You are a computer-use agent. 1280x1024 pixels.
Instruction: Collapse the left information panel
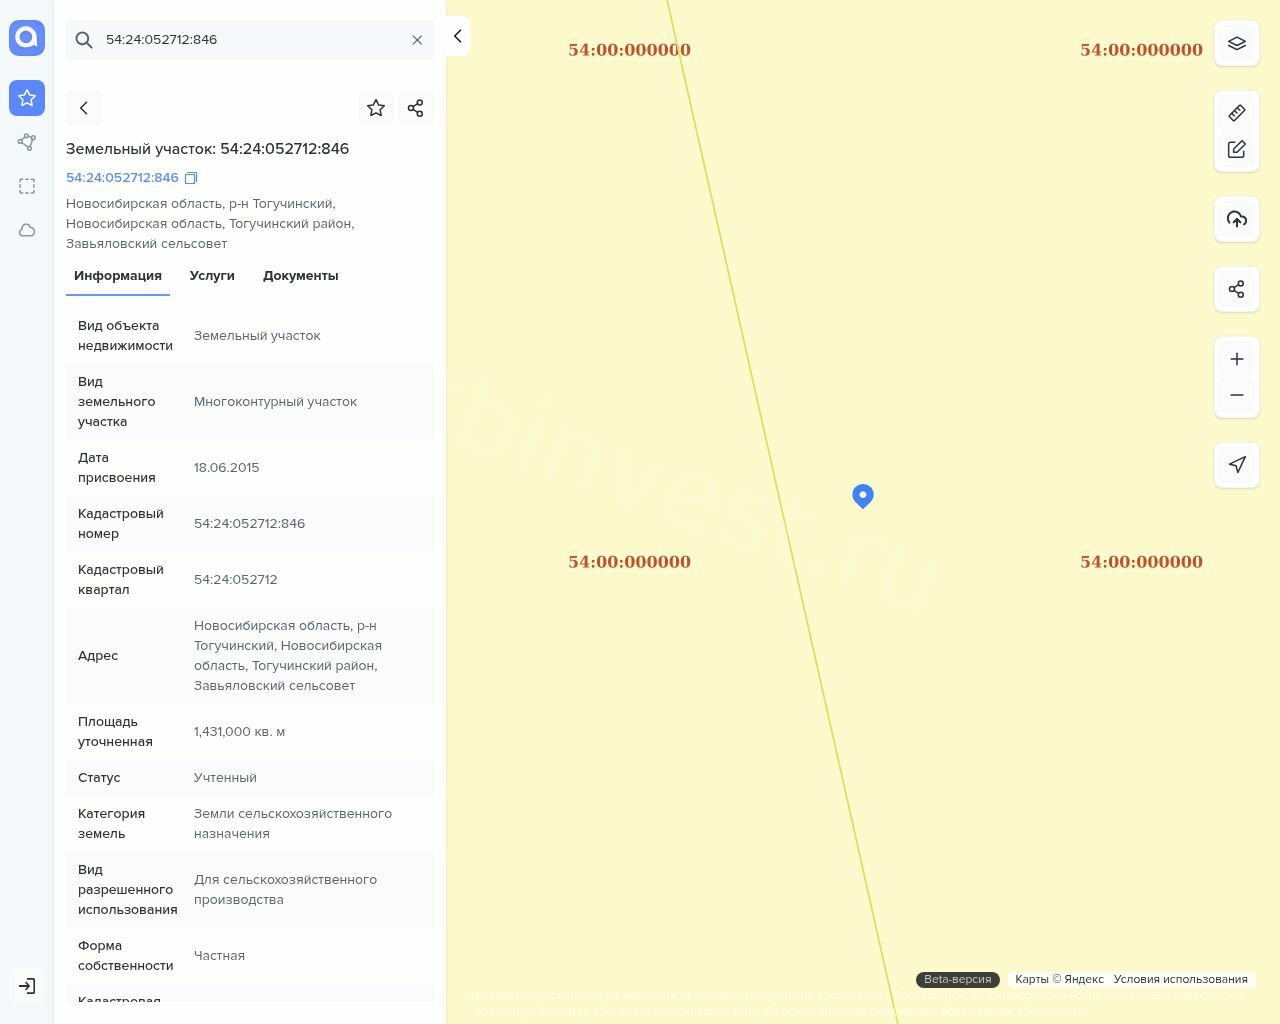pyautogui.click(x=457, y=36)
